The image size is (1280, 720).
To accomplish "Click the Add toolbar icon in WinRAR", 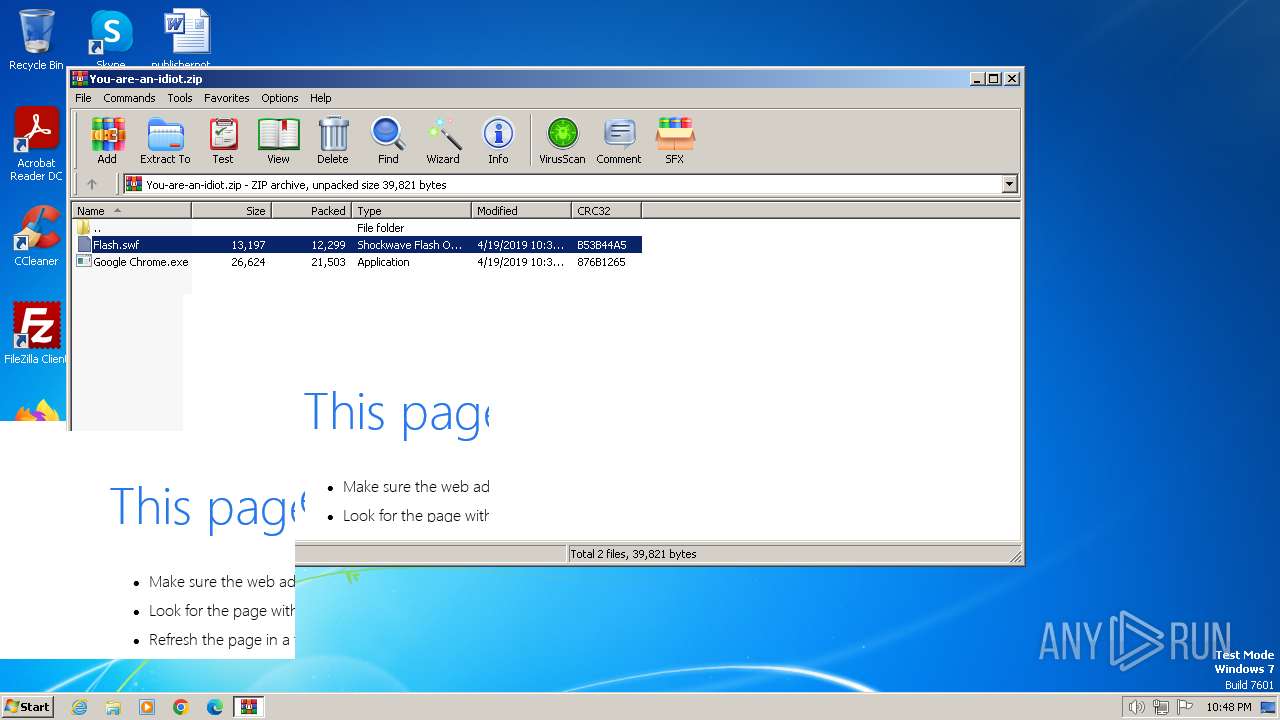I will pyautogui.click(x=107, y=140).
